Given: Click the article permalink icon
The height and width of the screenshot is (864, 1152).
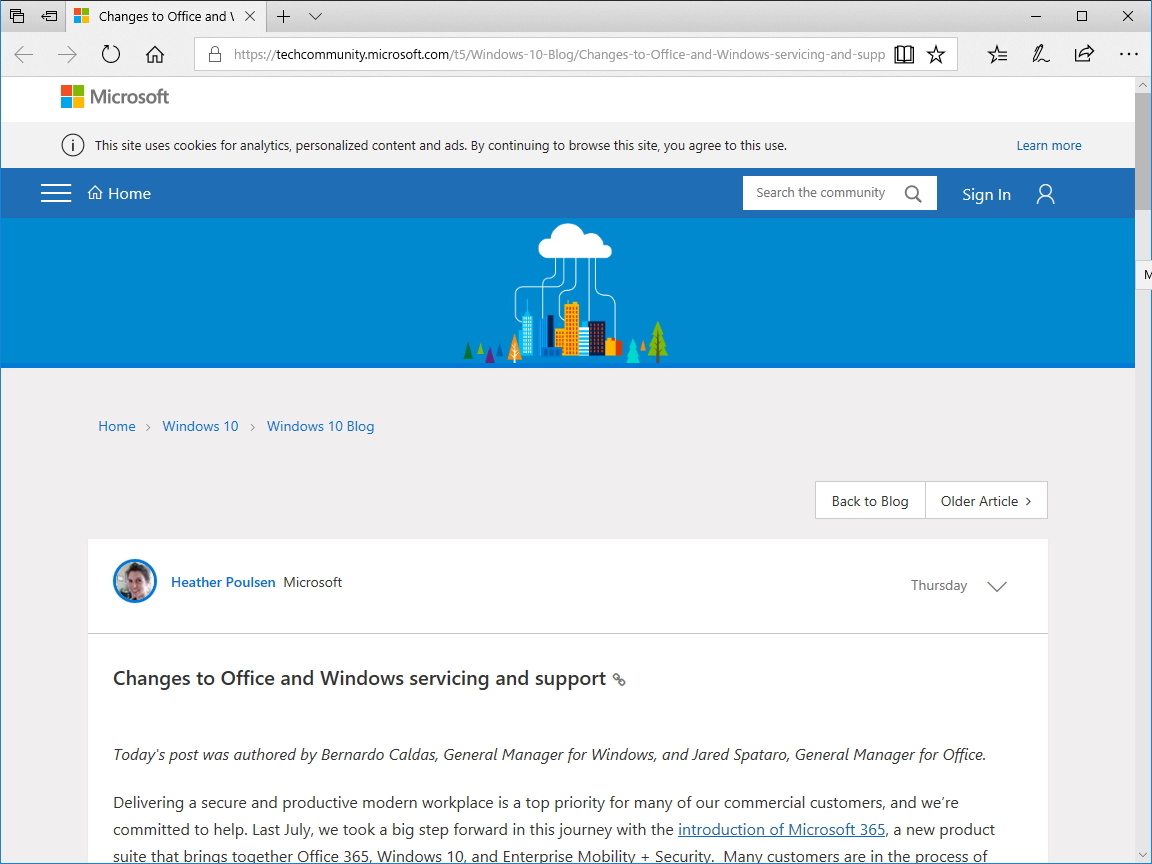Looking at the screenshot, I should 619,679.
